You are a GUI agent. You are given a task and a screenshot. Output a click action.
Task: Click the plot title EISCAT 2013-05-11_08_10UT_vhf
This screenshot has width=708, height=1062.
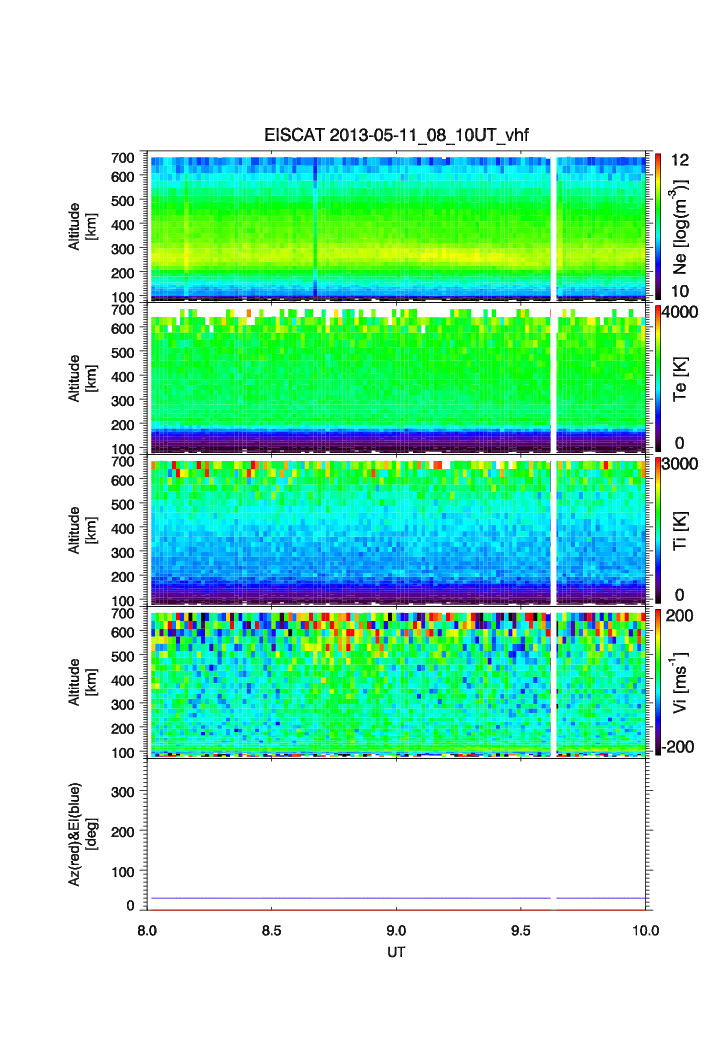point(396,138)
